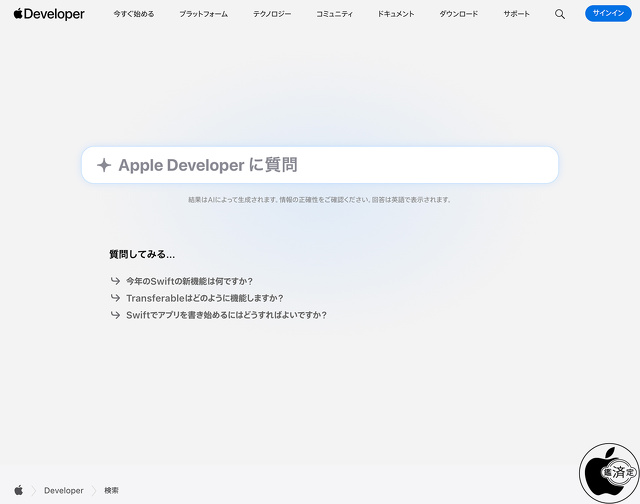
Task: Click the arrow icon beside 今年のSwift suggestion
Action: point(115,281)
